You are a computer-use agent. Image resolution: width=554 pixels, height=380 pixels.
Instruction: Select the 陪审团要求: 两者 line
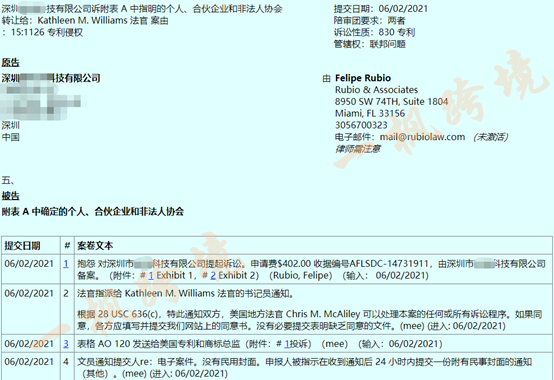370,20
